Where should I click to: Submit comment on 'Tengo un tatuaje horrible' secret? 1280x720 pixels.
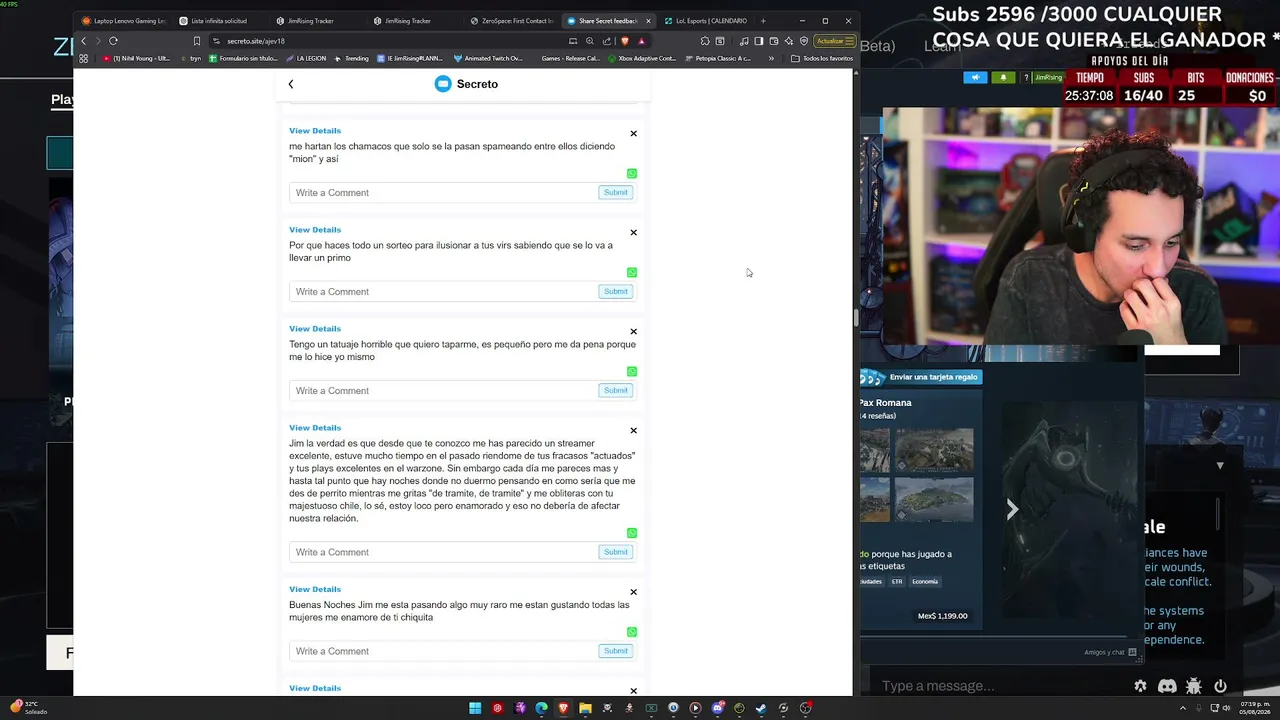(616, 390)
